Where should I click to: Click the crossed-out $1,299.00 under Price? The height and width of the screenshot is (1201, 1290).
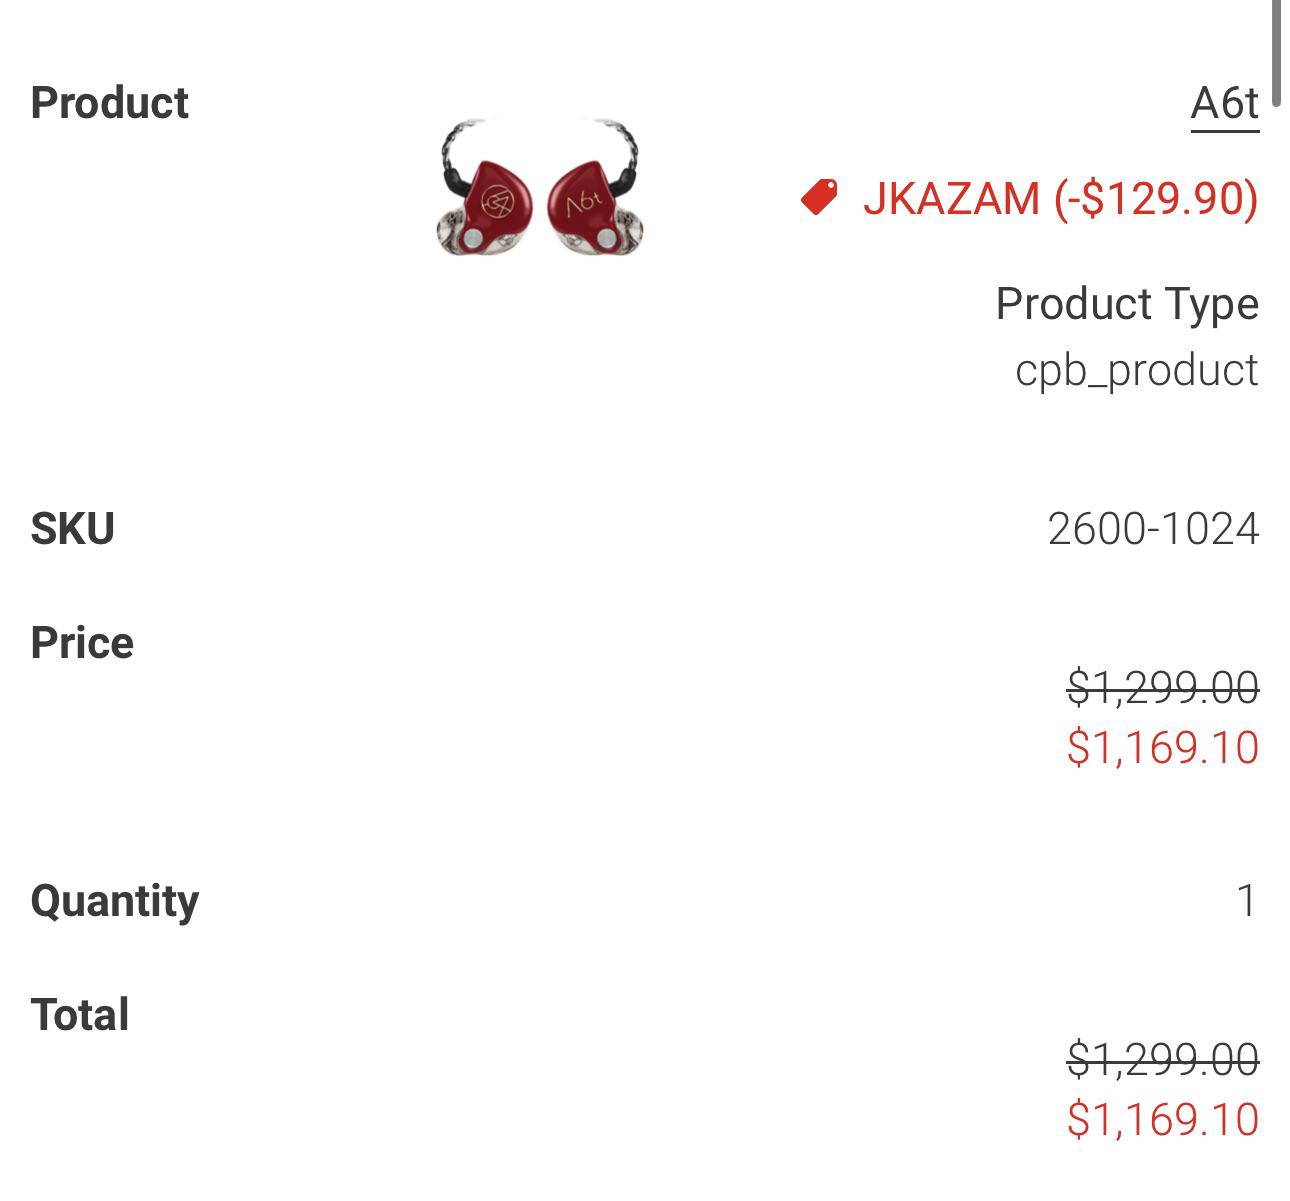point(1162,687)
